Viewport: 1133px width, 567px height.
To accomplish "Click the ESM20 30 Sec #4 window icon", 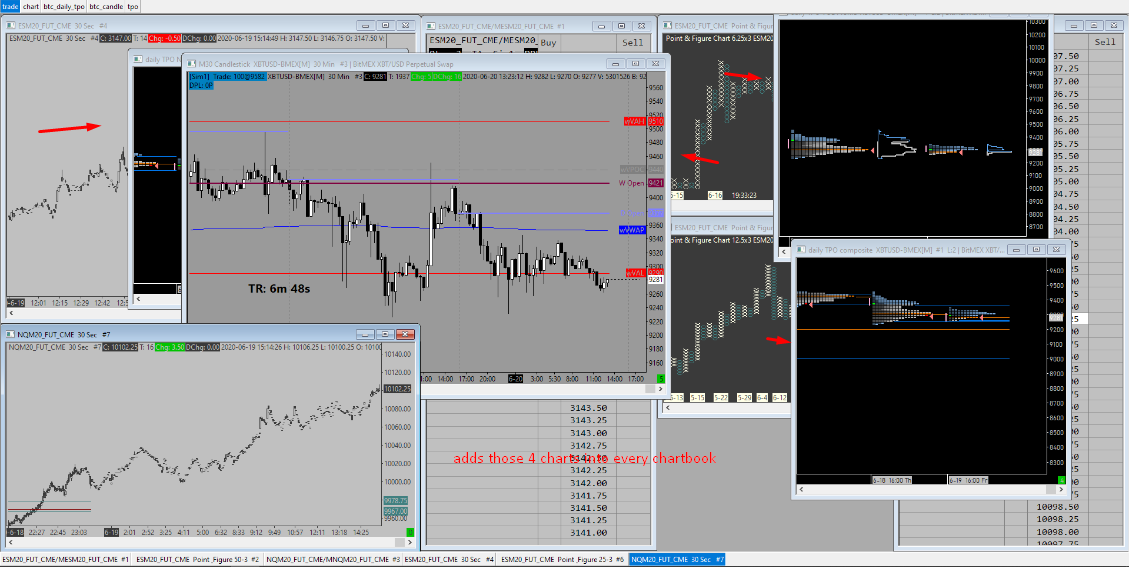I will click(x=12, y=26).
